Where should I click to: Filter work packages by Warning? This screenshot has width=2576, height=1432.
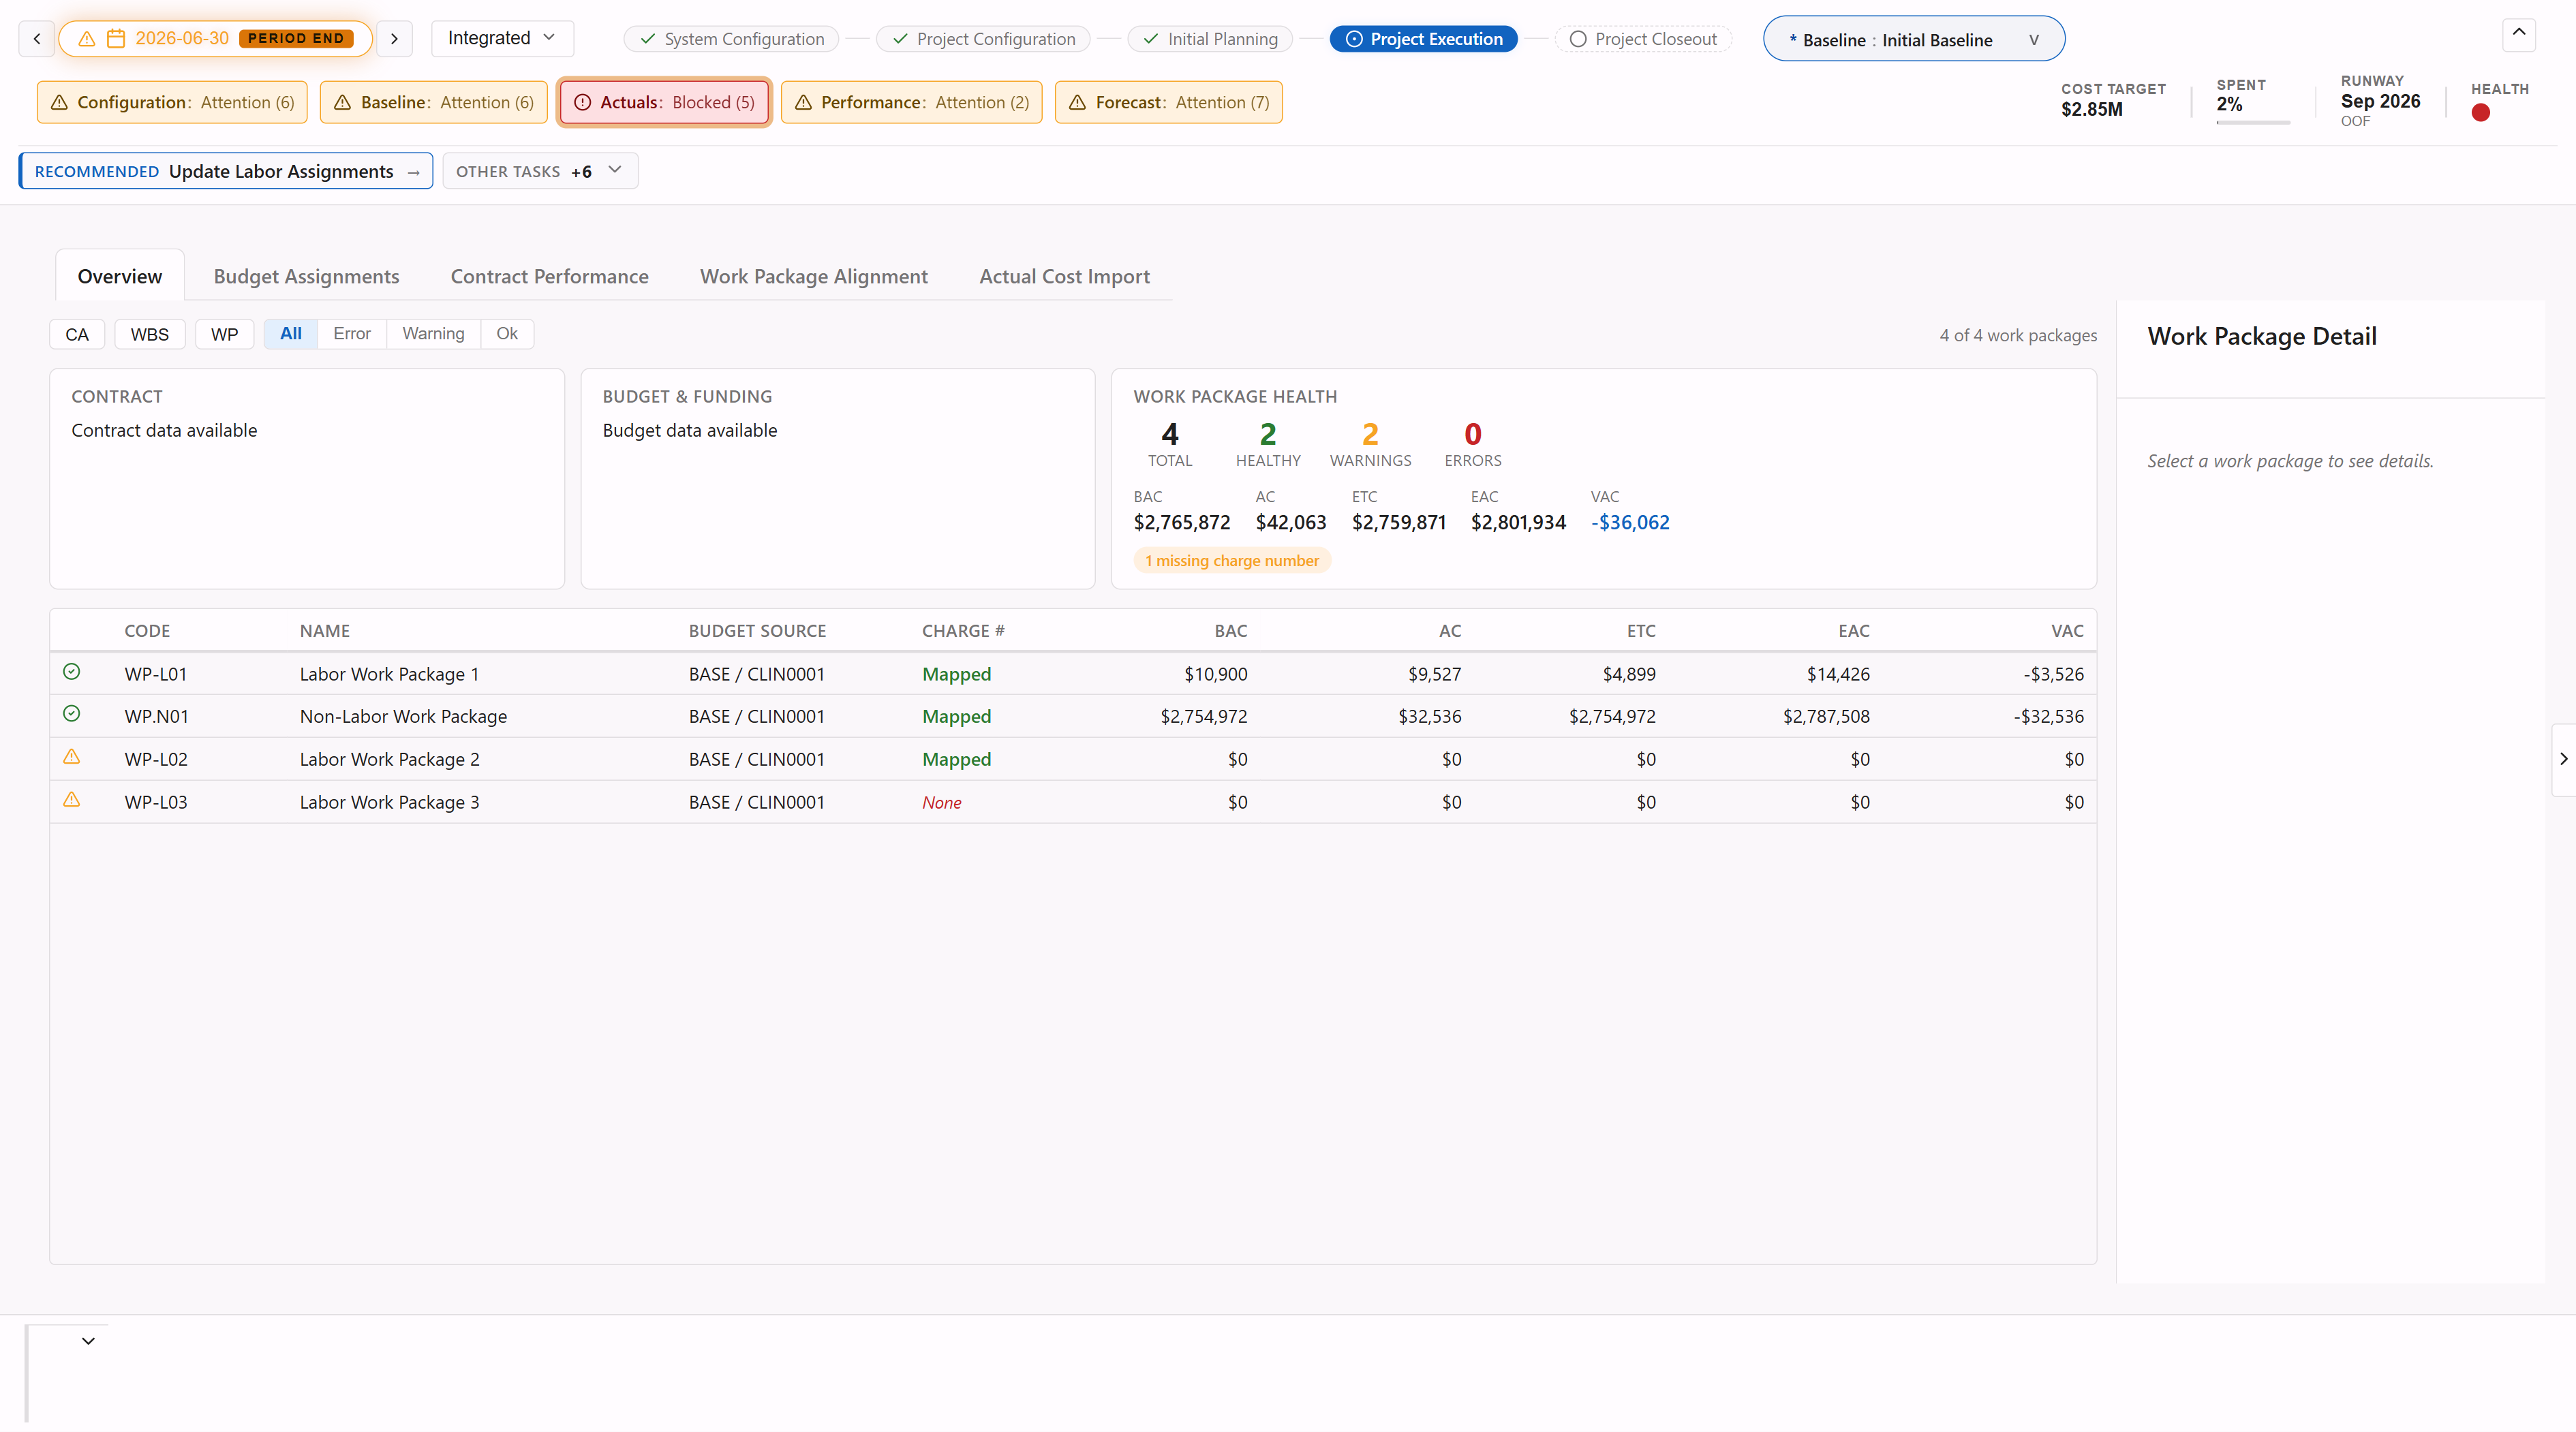(x=433, y=334)
